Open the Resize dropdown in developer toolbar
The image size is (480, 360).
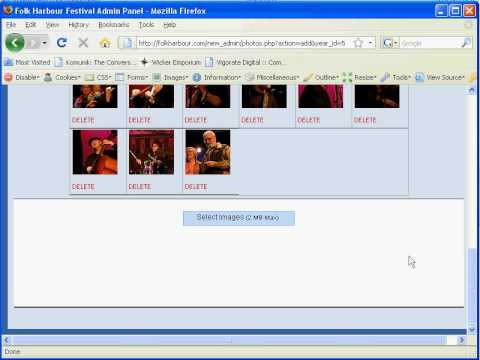[x=365, y=77]
